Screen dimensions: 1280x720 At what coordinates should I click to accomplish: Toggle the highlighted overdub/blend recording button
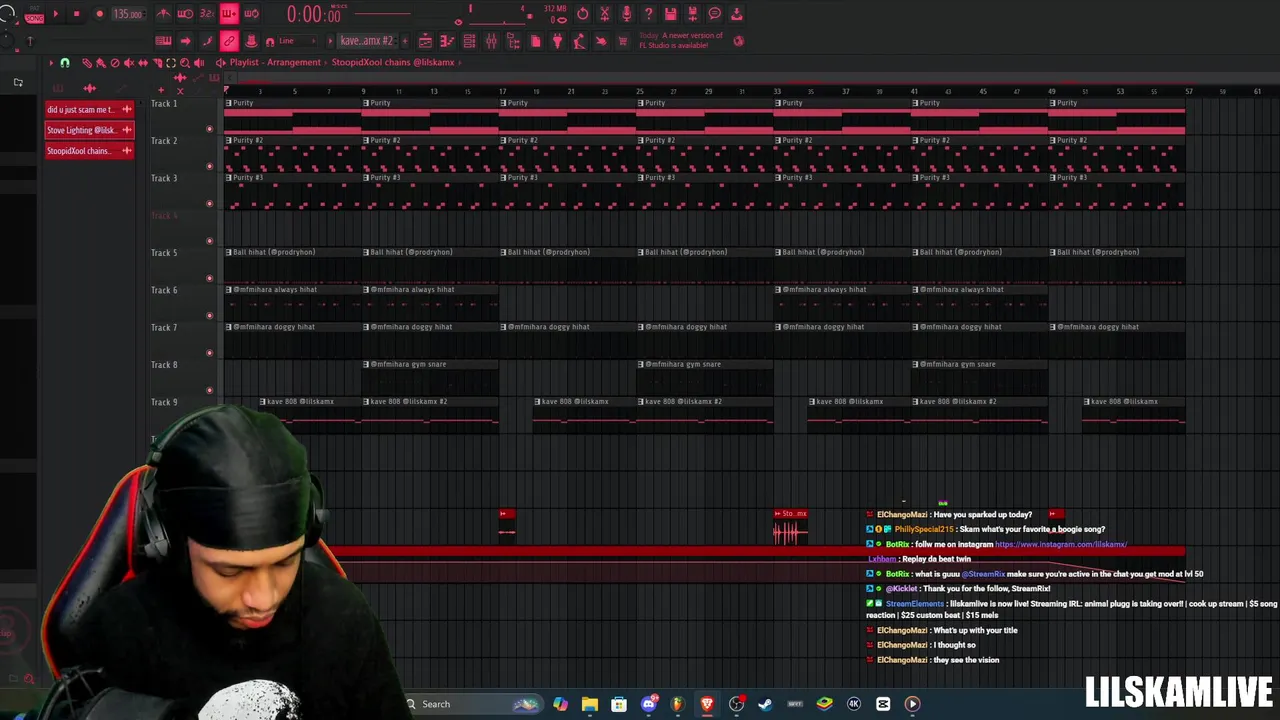click(x=229, y=14)
